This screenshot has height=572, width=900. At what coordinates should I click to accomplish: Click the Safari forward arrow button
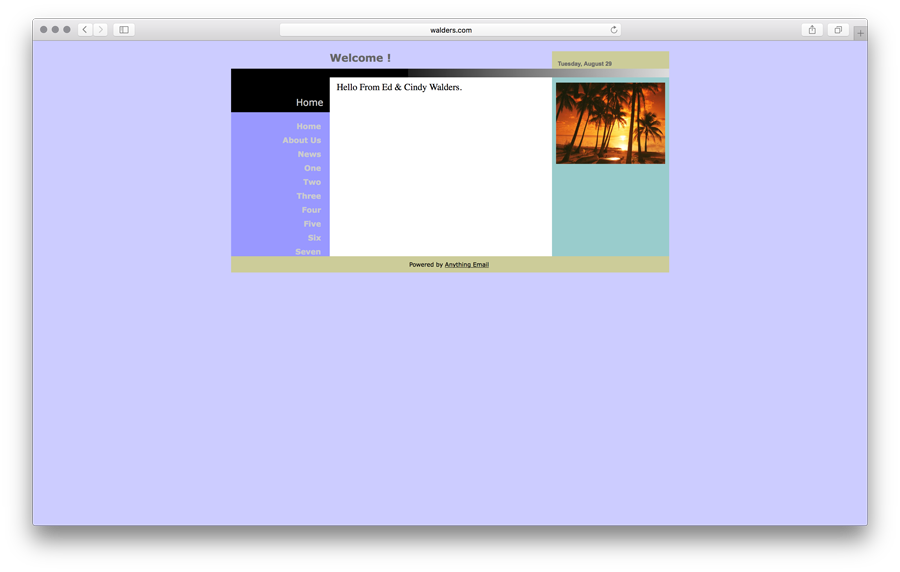100,30
